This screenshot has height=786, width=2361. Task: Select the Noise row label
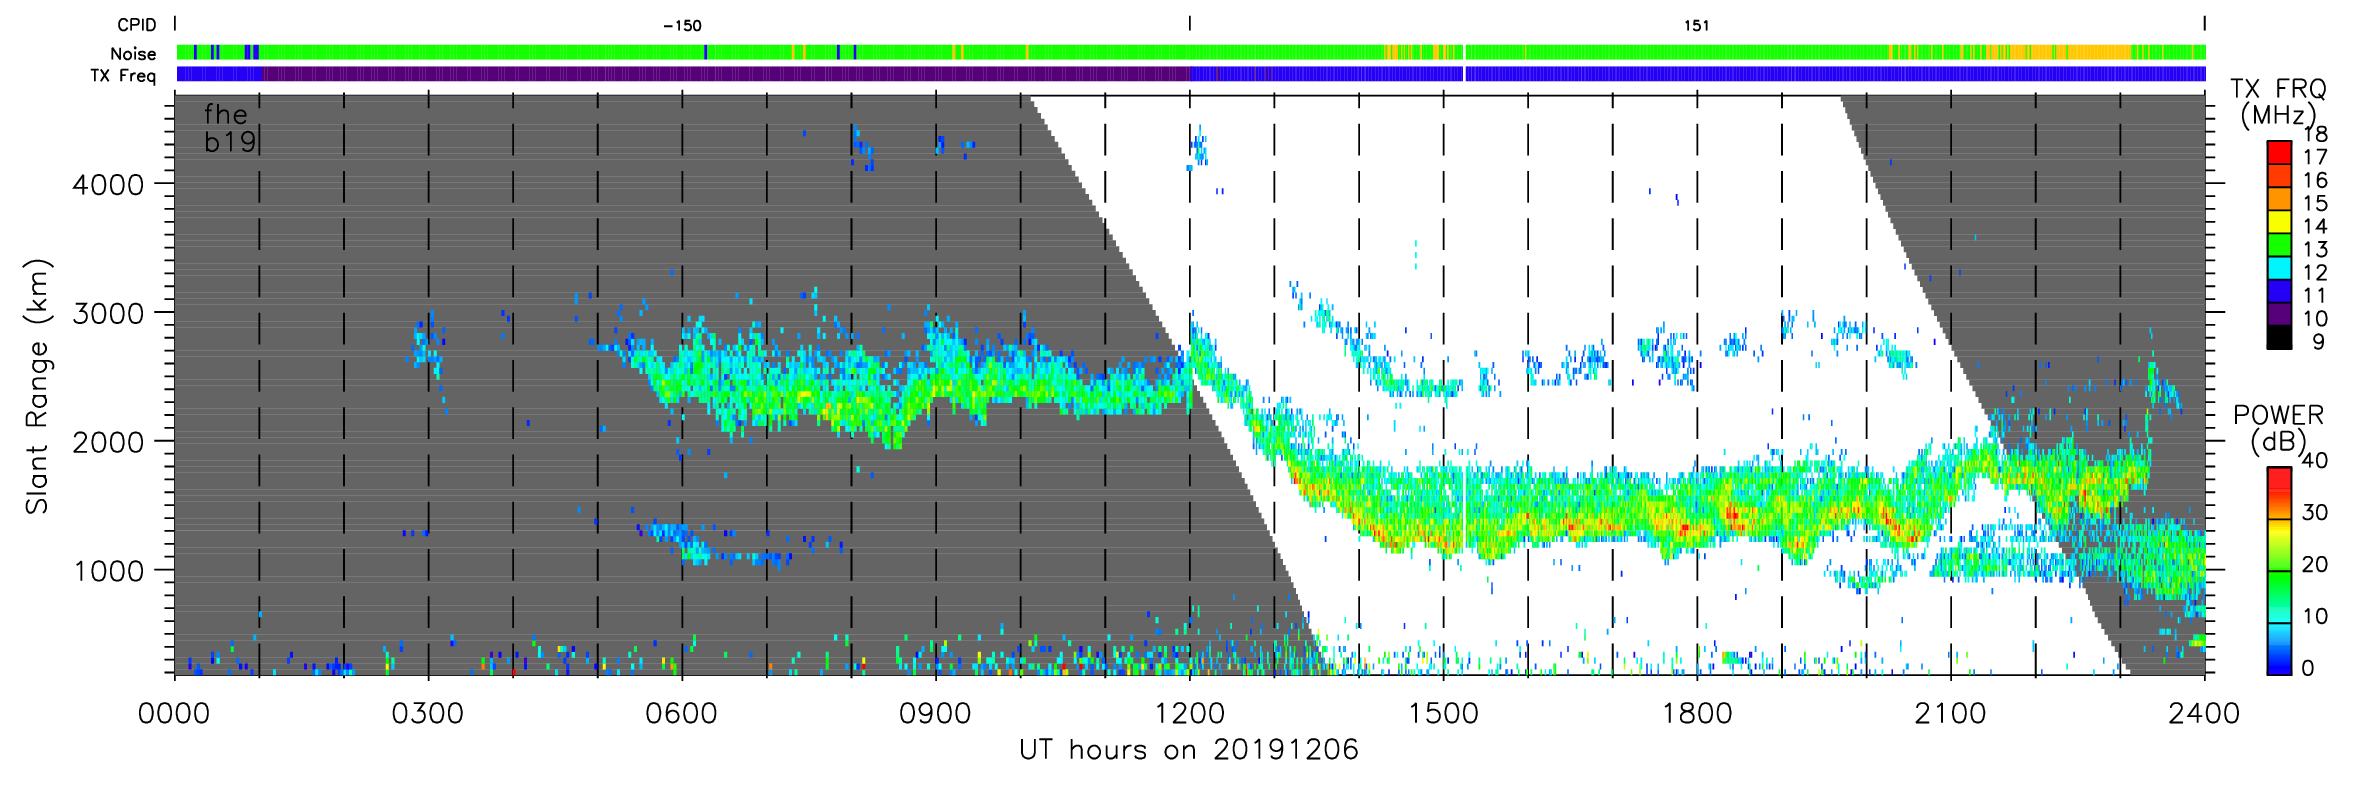[x=133, y=54]
